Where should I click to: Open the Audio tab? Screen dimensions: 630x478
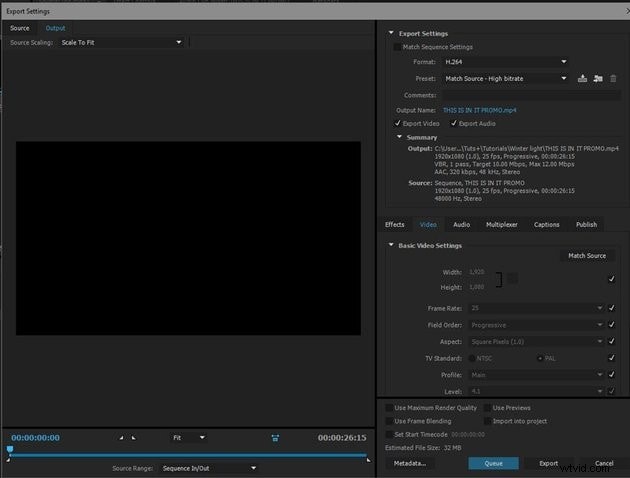[462, 225]
